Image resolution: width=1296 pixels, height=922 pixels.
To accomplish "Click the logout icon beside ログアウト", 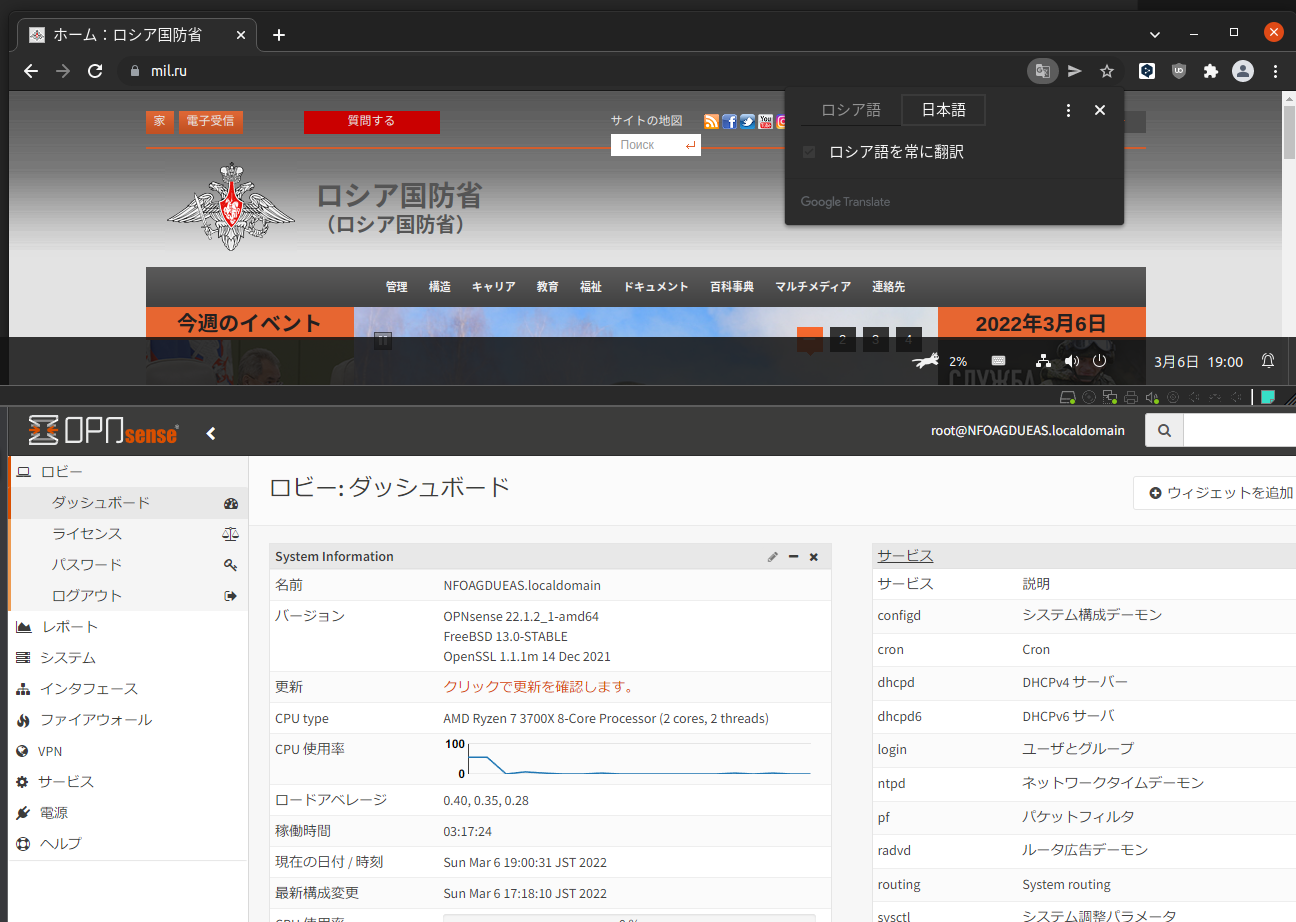I will pos(231,596).
